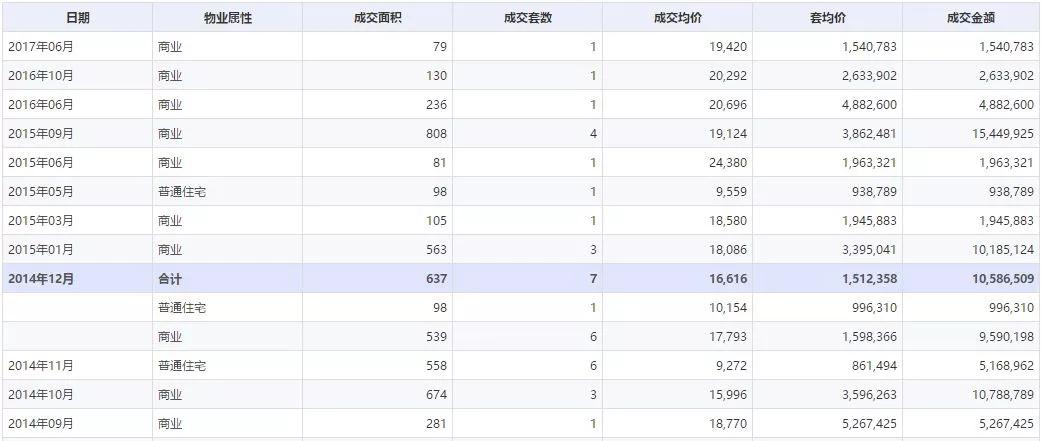Click the 成交金额 column header
The height and width of the screenshot is (441, 1043).
point(971,18)
